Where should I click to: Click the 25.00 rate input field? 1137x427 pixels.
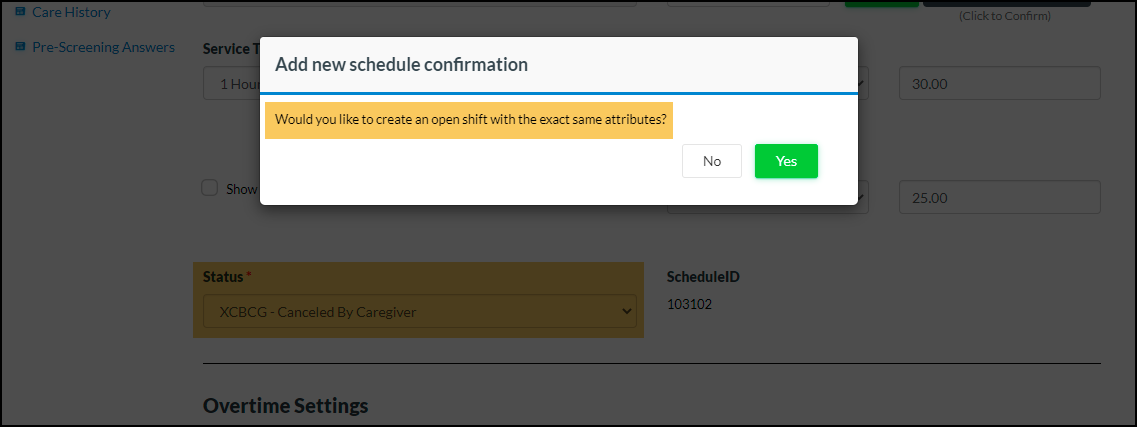[x=999, y=197]
